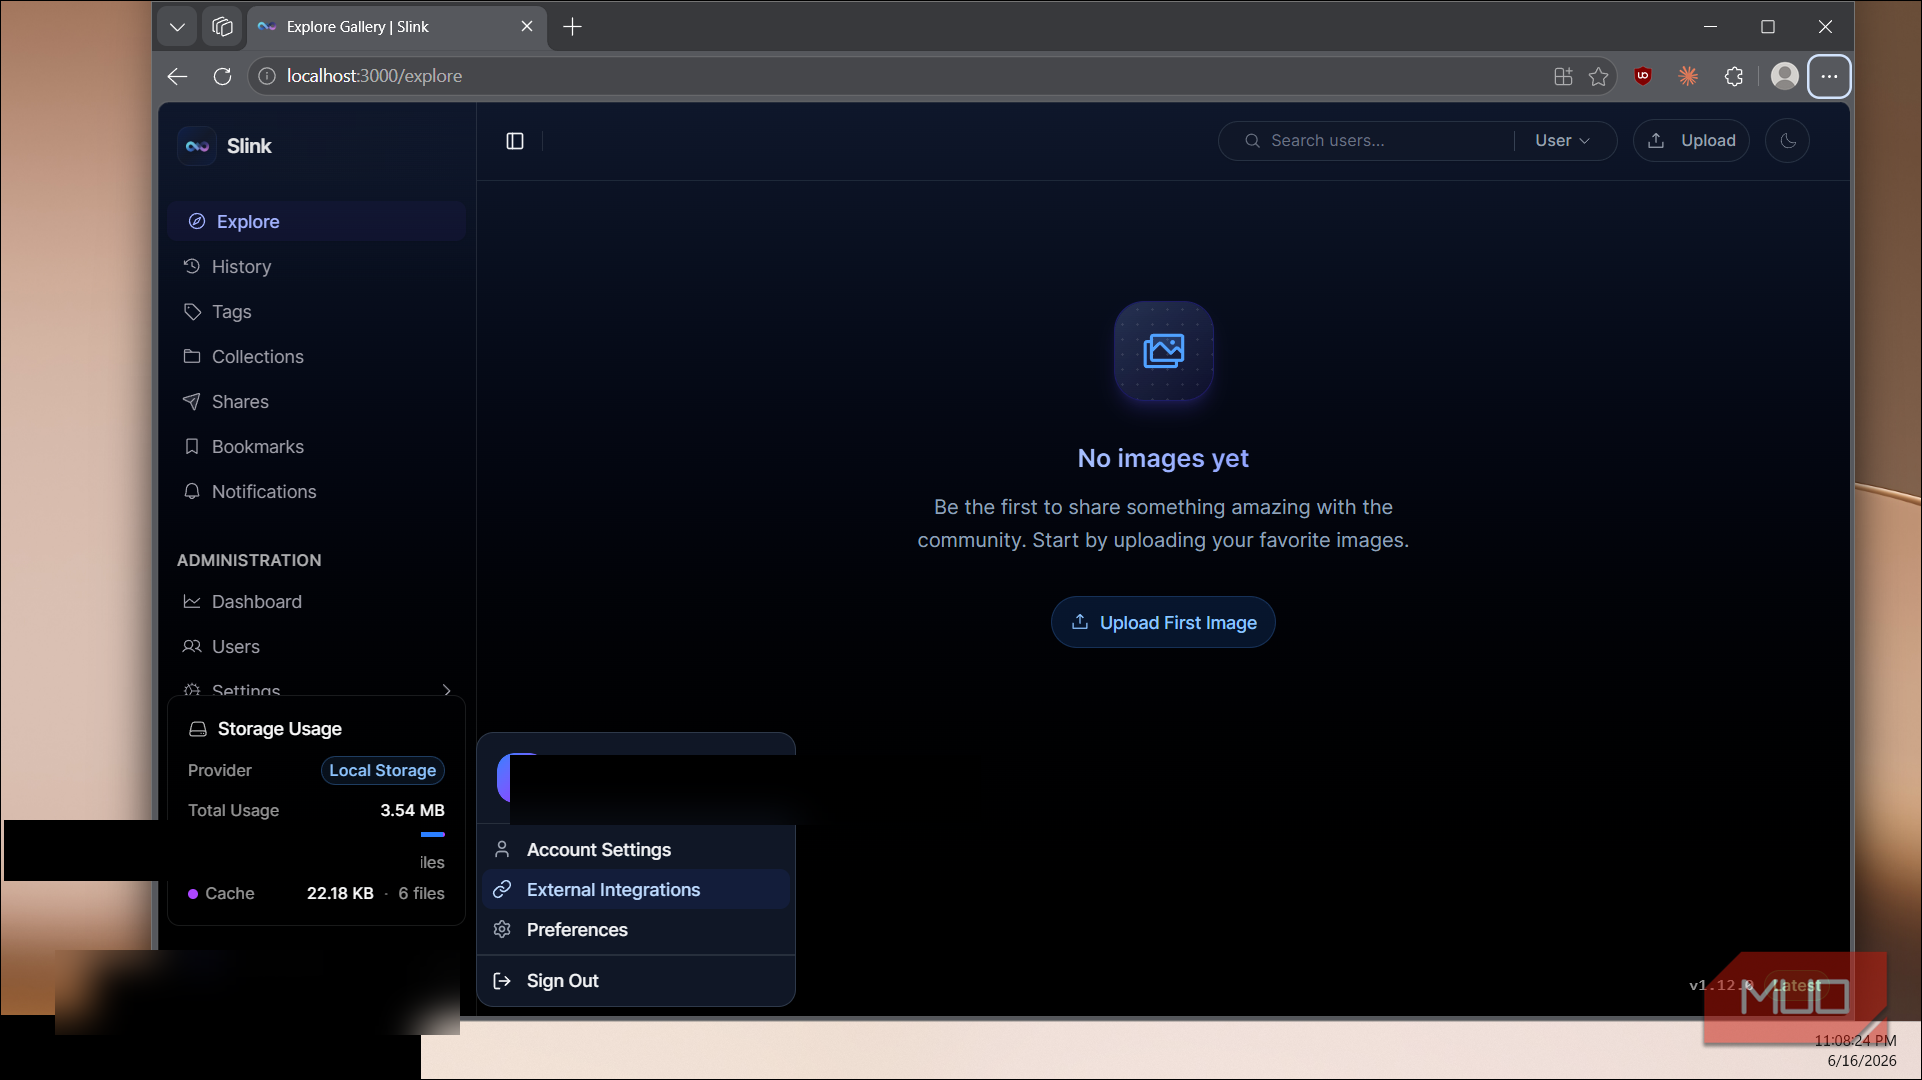Click the Slink logo icon
Viewport: 1922px width, 1080px height.
[x=197, y=146]
